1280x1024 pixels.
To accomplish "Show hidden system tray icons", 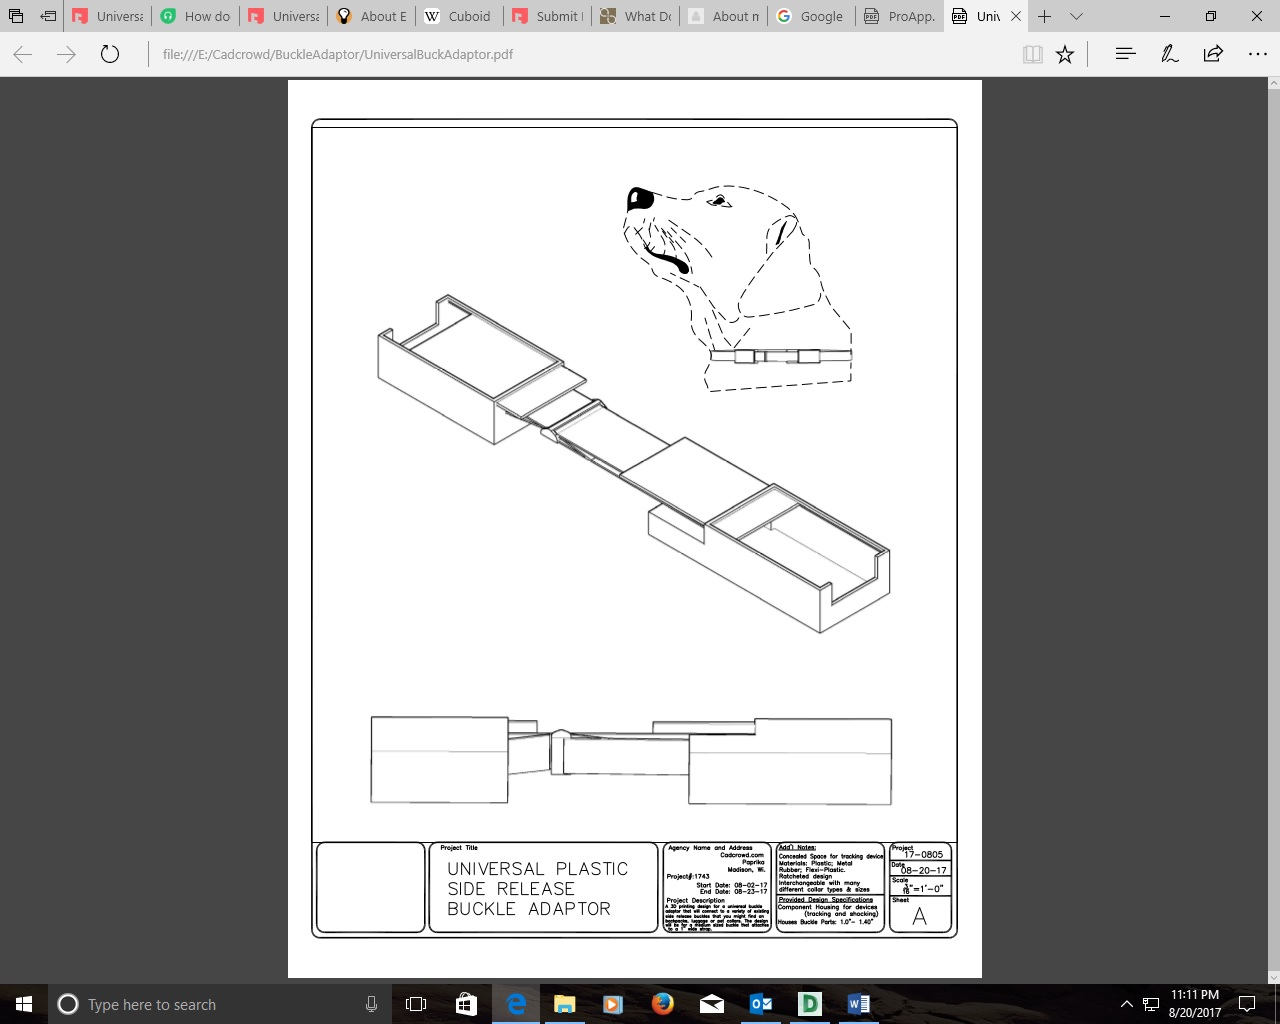I will pyautogui.click(x=1126, y=1004).
